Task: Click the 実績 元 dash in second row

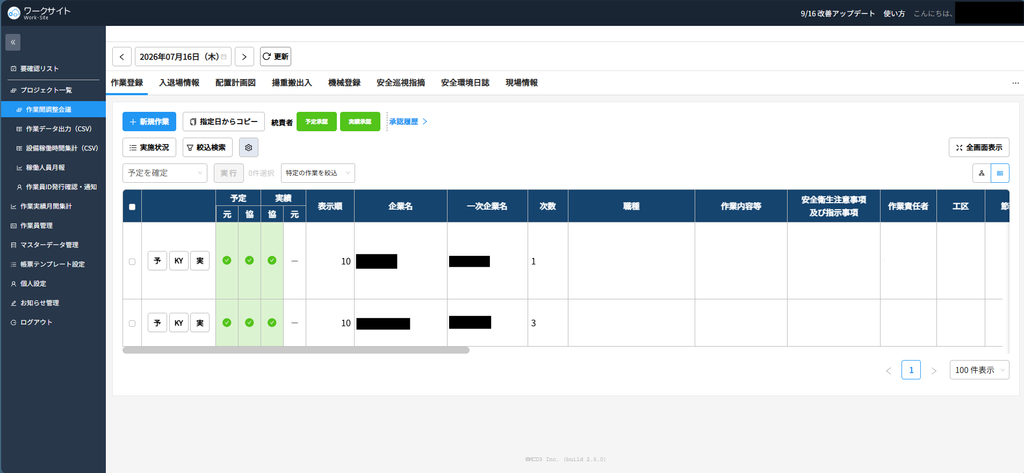Action: coord(295,323)
